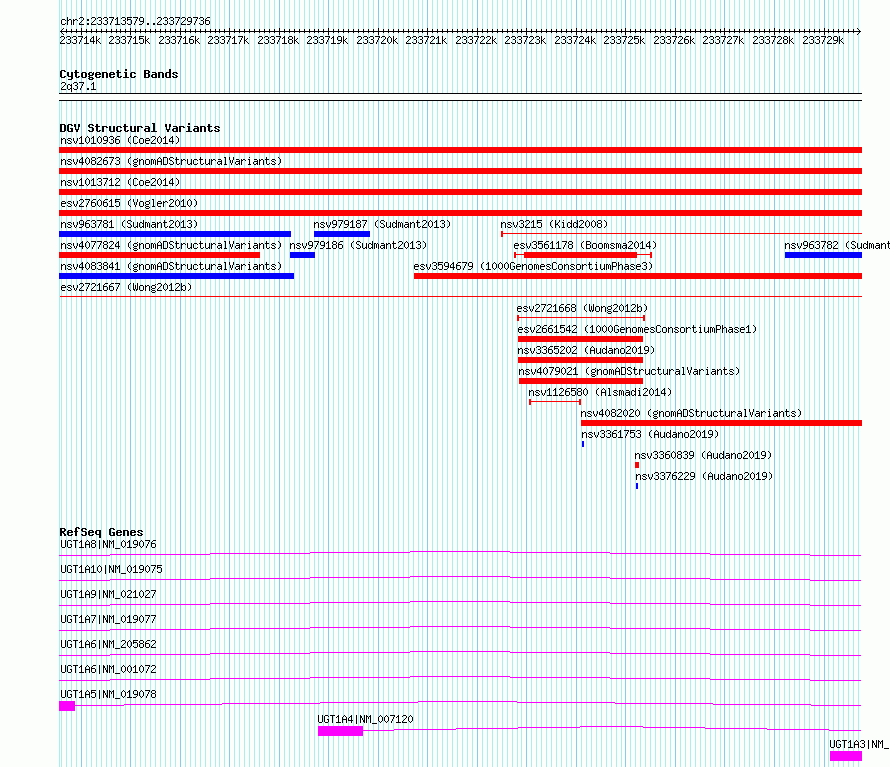Select the UGT1A6|NM_205862 gene label
This screenshot has width=890, height=767.
coord(108,644)
